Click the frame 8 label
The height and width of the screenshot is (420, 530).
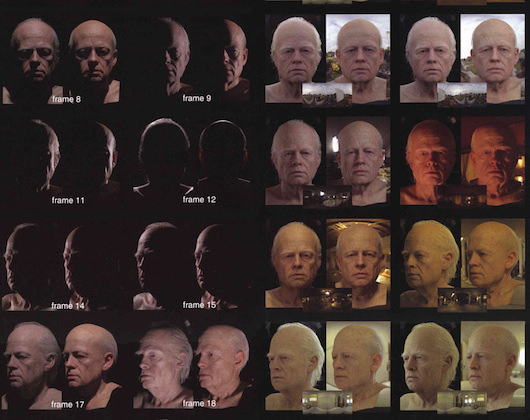(x=66, y=99)
